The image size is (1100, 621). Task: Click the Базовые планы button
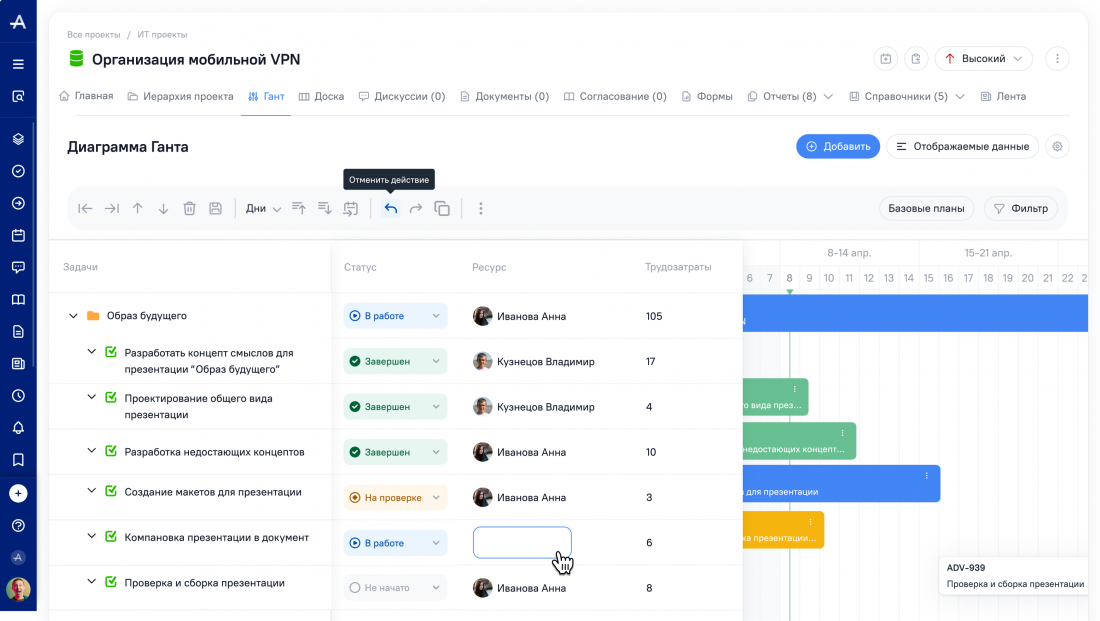(927, 209)
